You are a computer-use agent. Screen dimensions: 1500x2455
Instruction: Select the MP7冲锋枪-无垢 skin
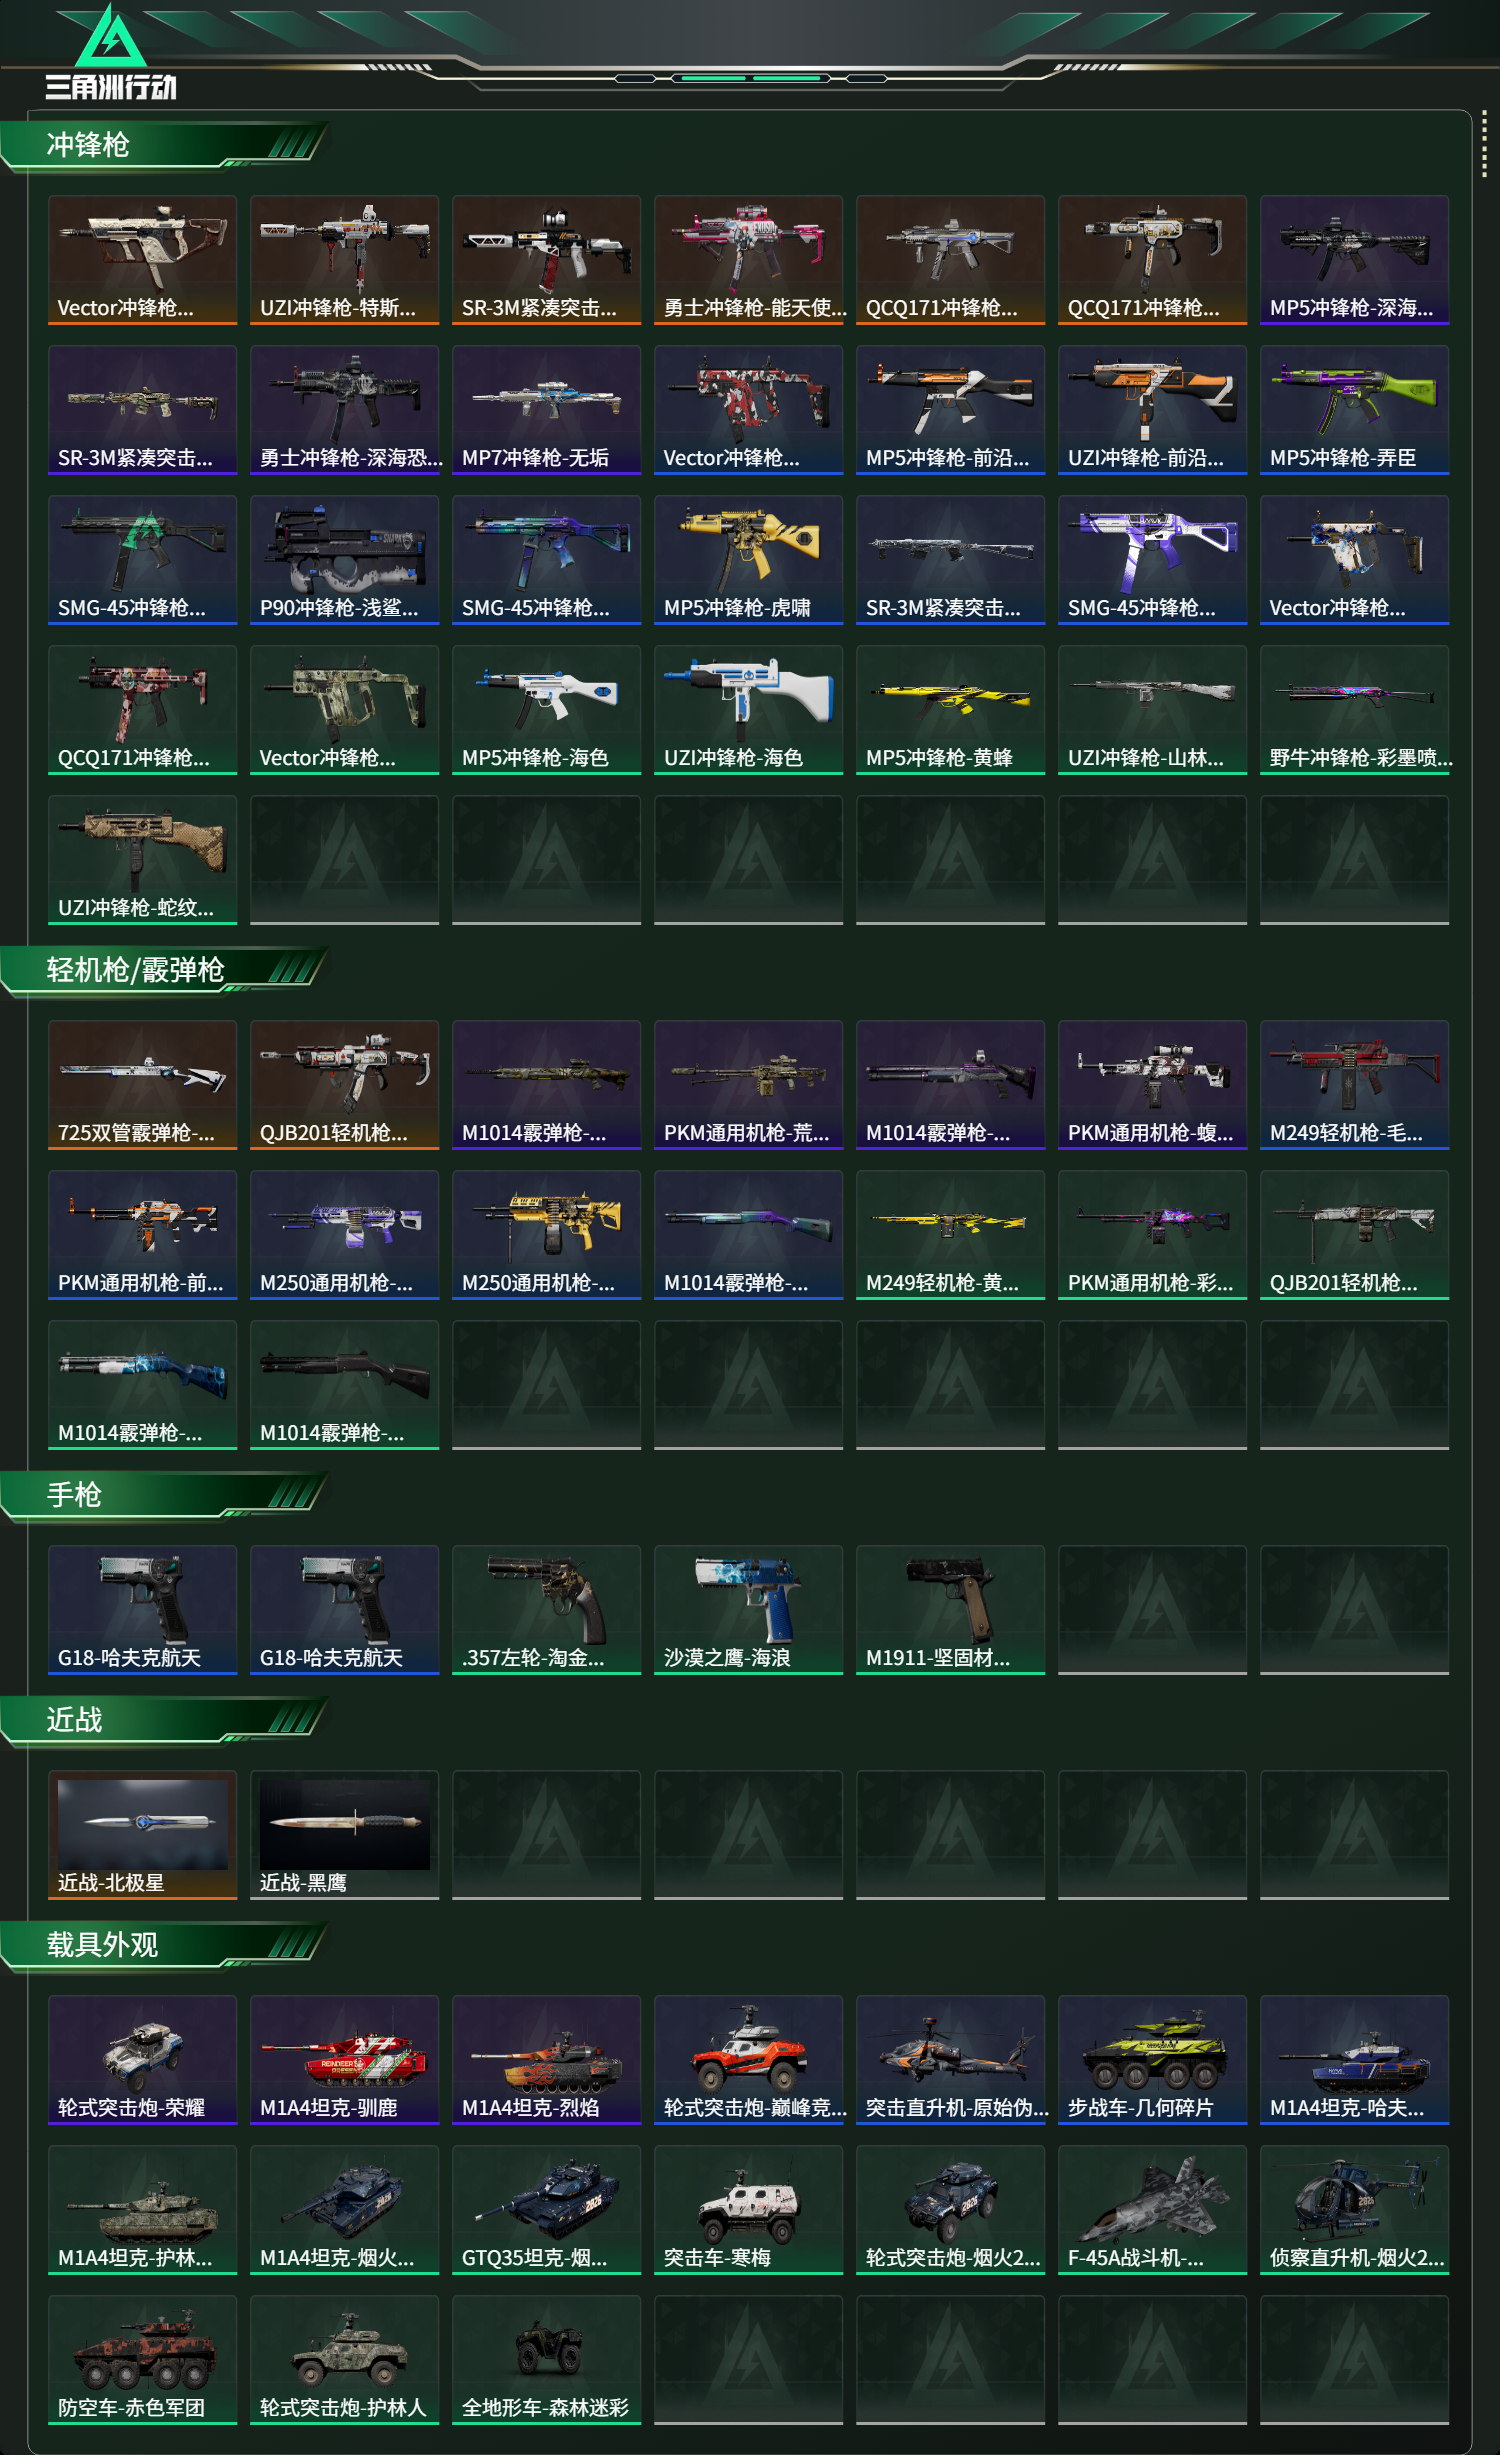(546, 410)
